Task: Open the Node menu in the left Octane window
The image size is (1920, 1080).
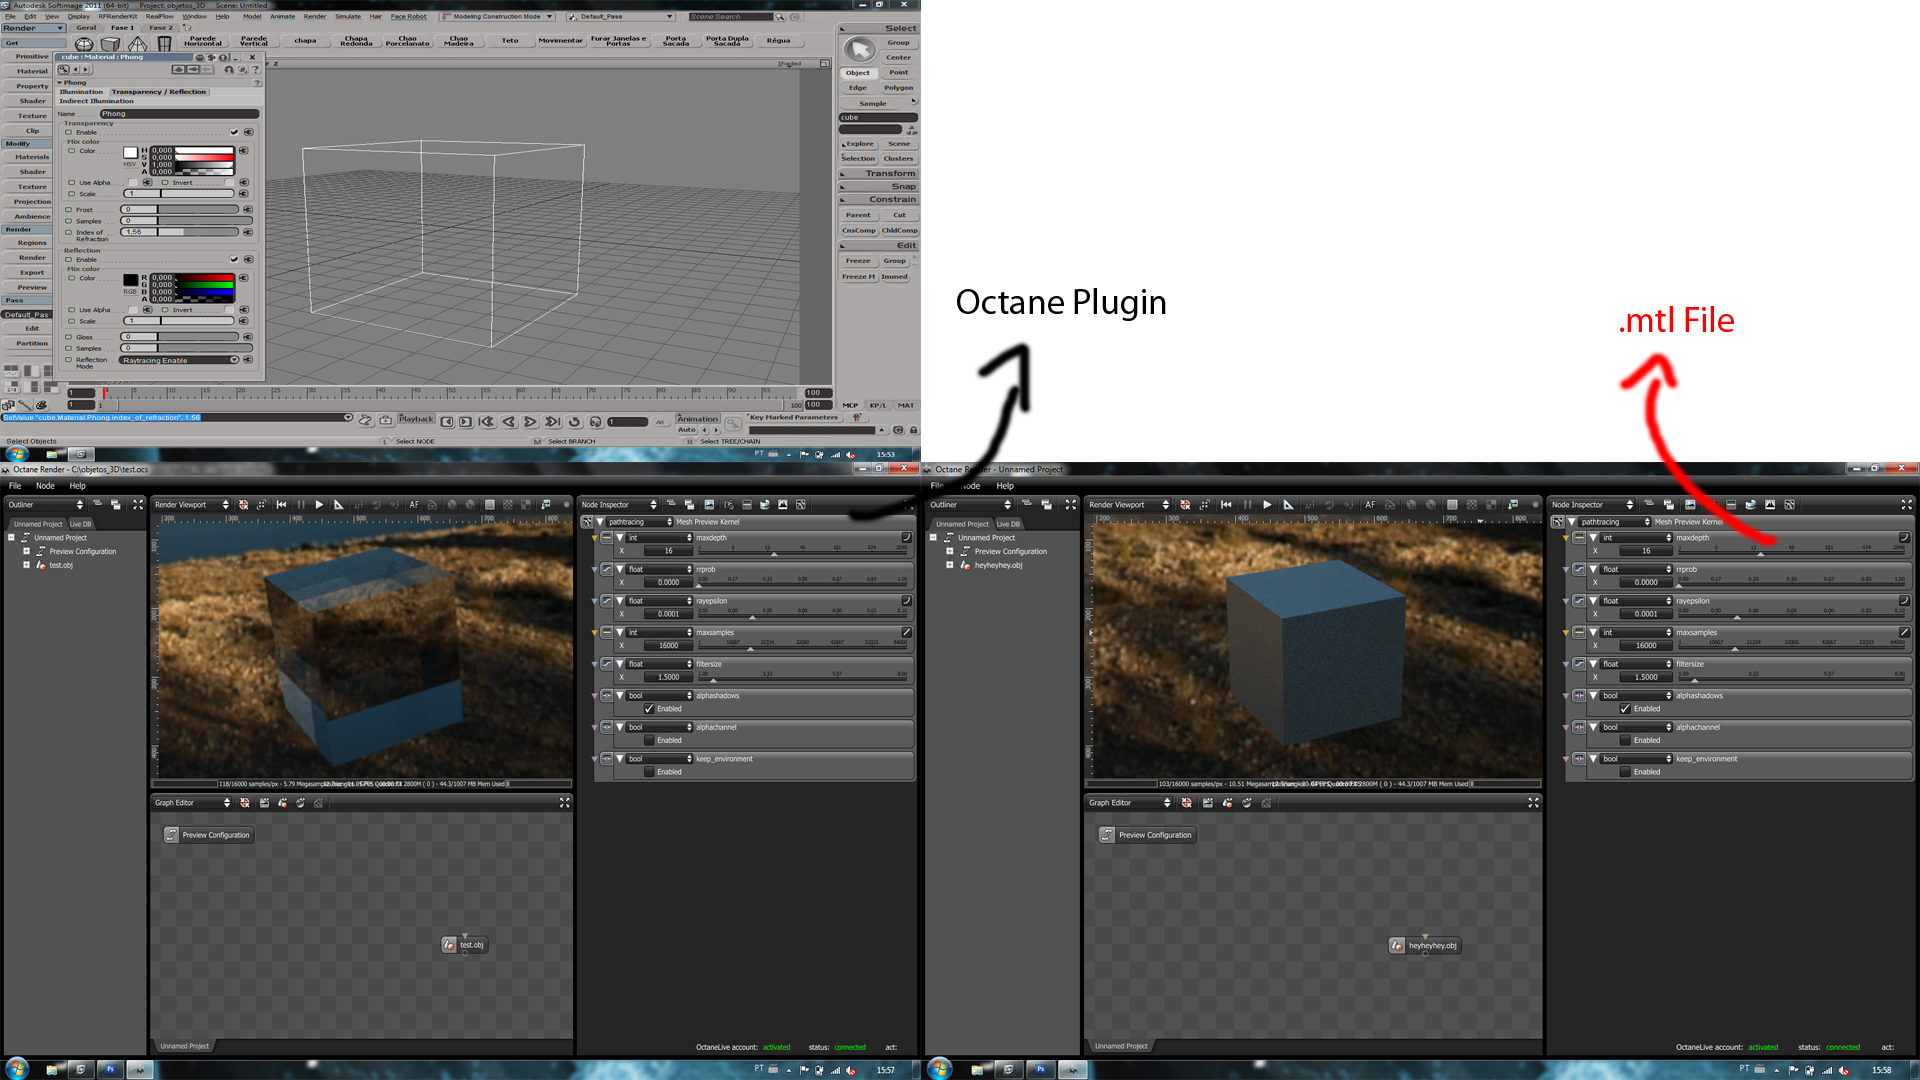Action: (45, 486)
